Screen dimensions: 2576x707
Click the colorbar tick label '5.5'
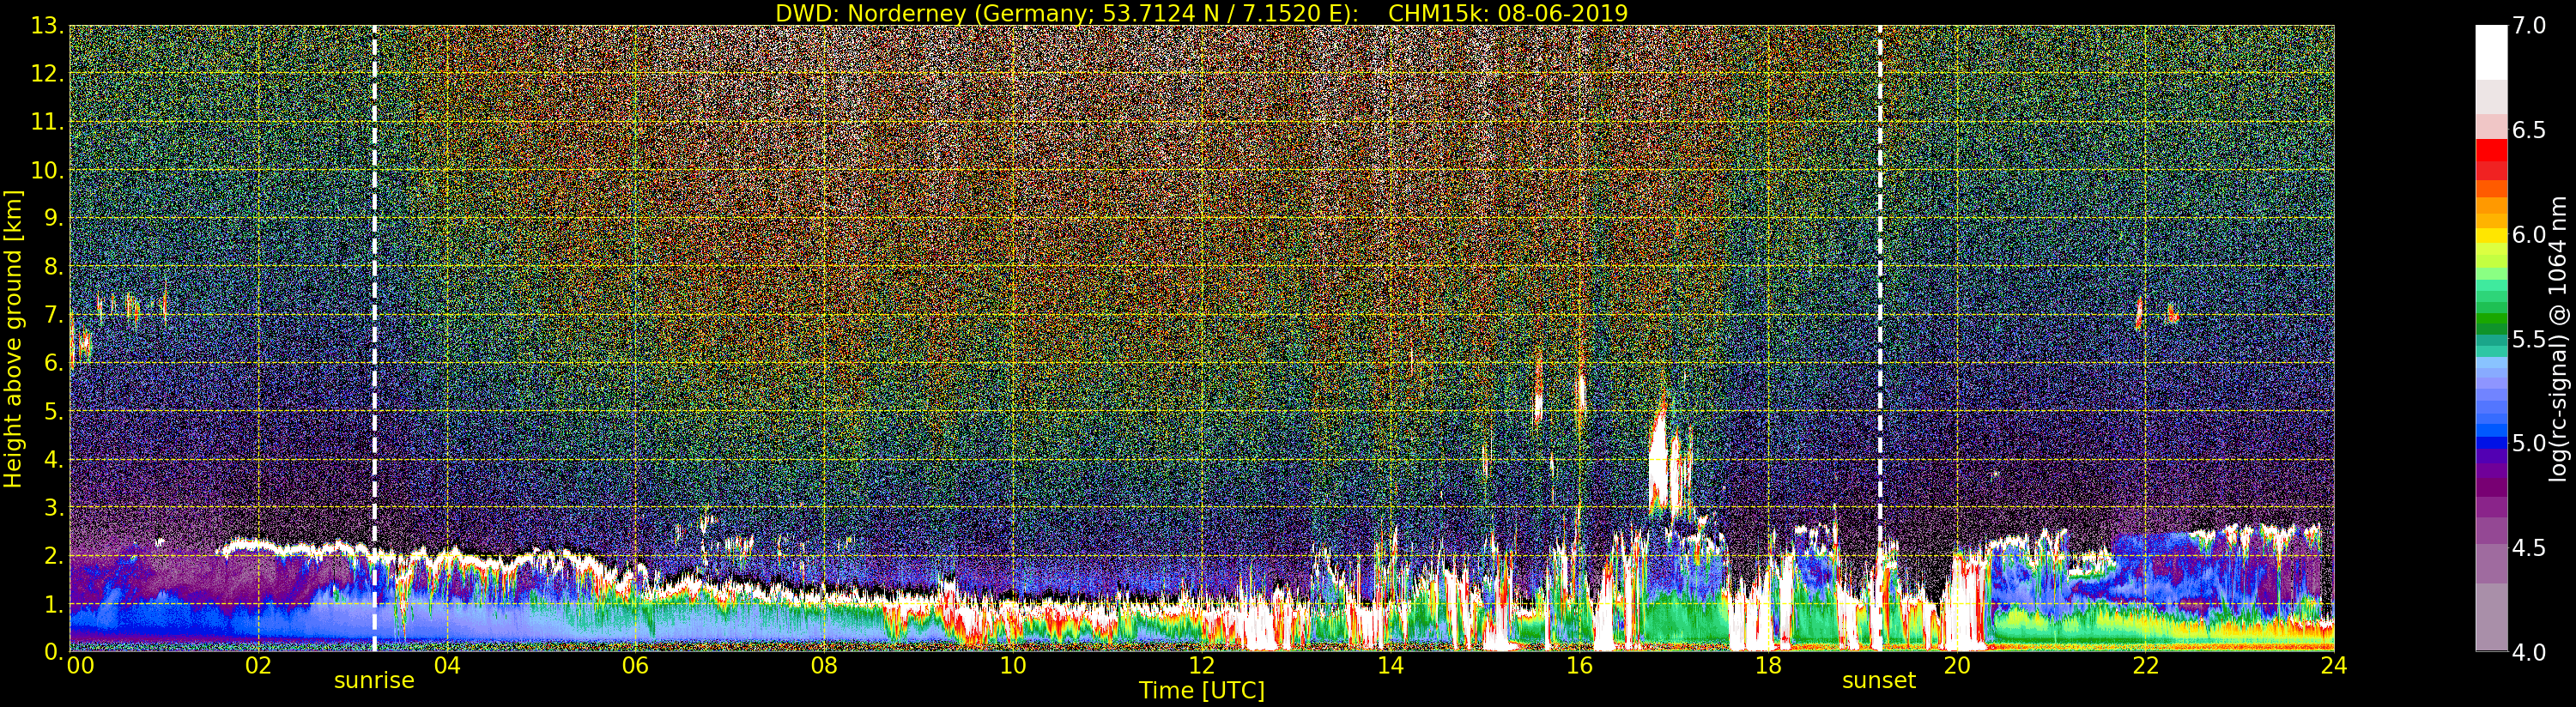click(2529, 339)
